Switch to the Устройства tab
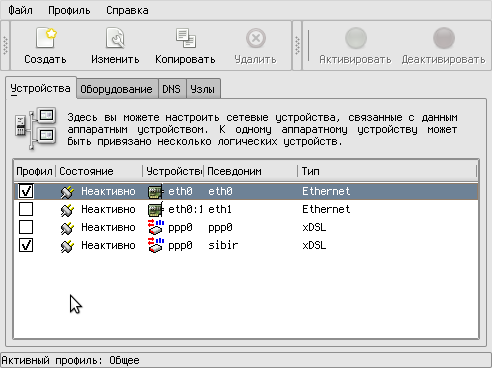This screenshot has height=368, width=492. point(41,88)
